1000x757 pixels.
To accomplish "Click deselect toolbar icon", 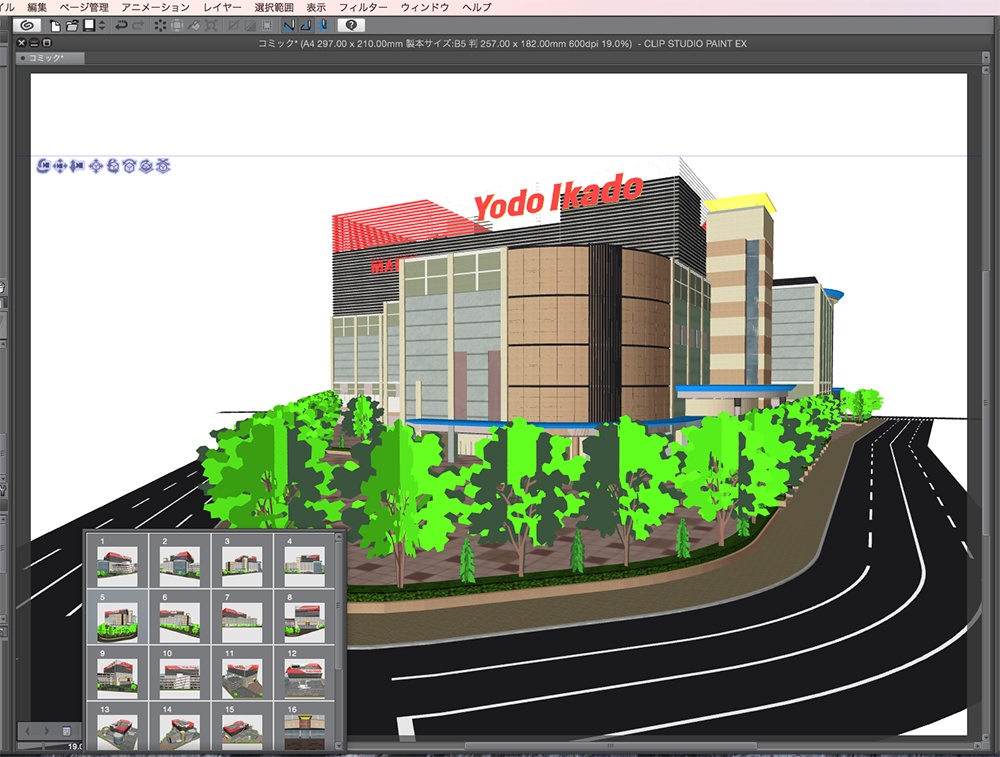I will tap(233, 26).
